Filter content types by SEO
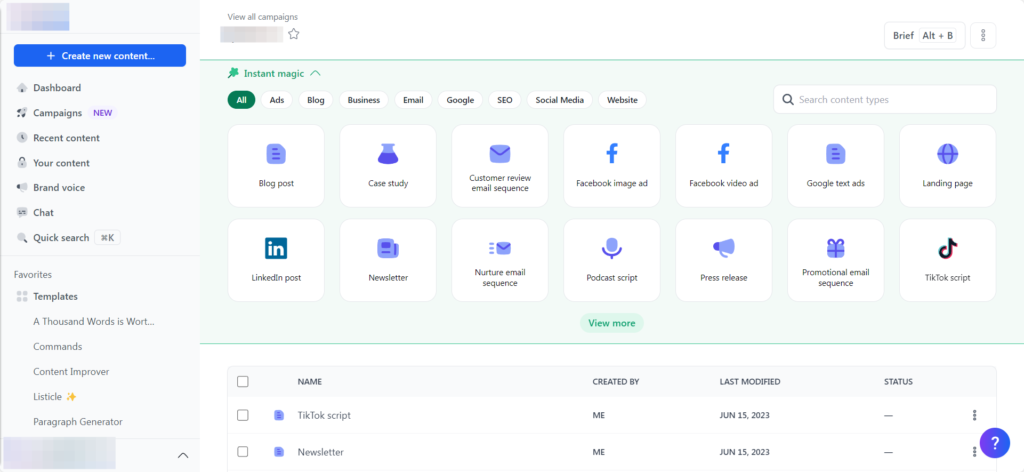Viewport: 1024px width, 472px height. click(x=505, y=100)
